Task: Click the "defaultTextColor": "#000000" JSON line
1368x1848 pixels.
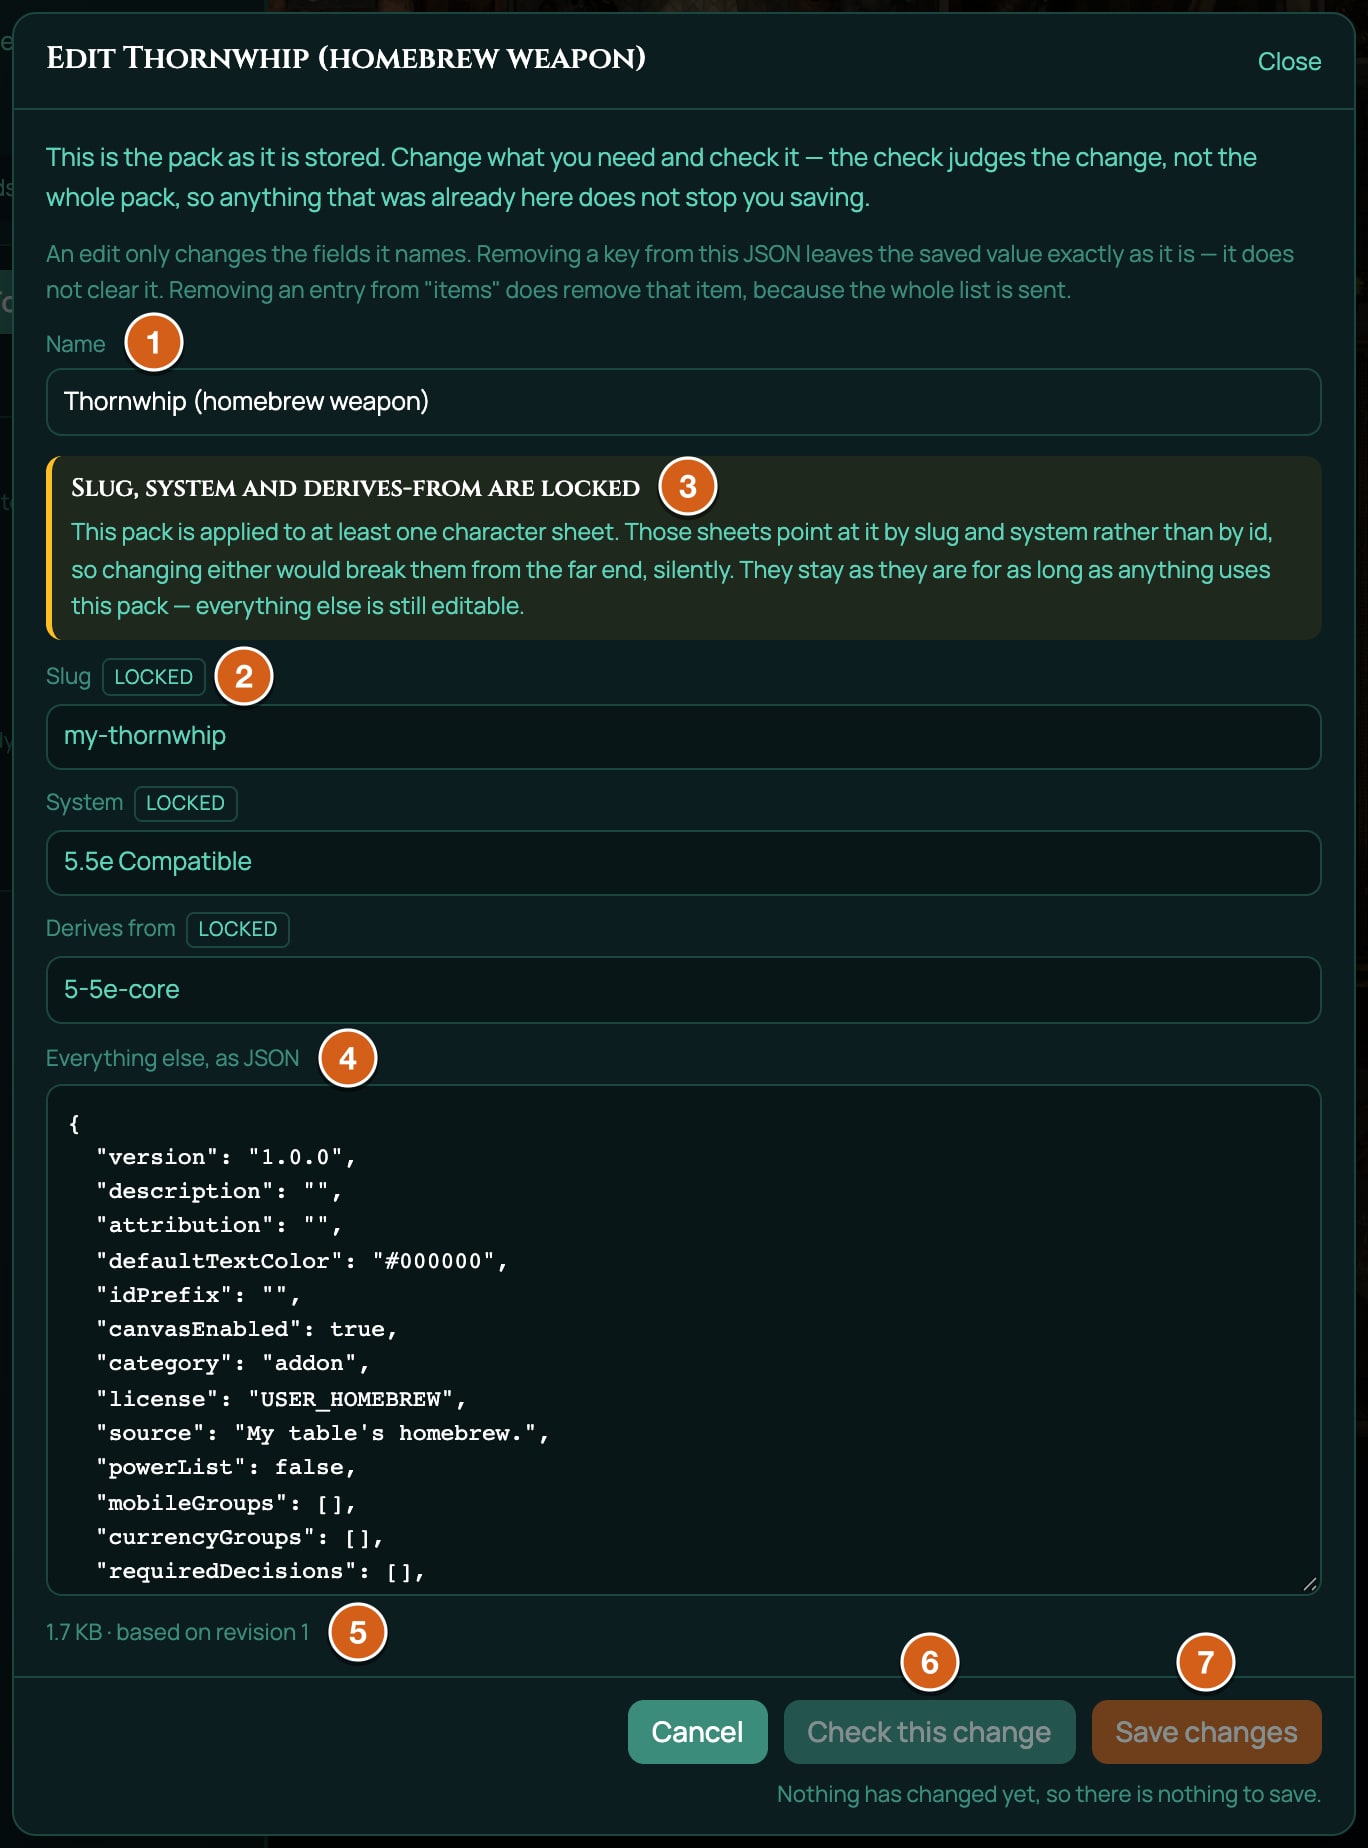Action: point(302,1261)
